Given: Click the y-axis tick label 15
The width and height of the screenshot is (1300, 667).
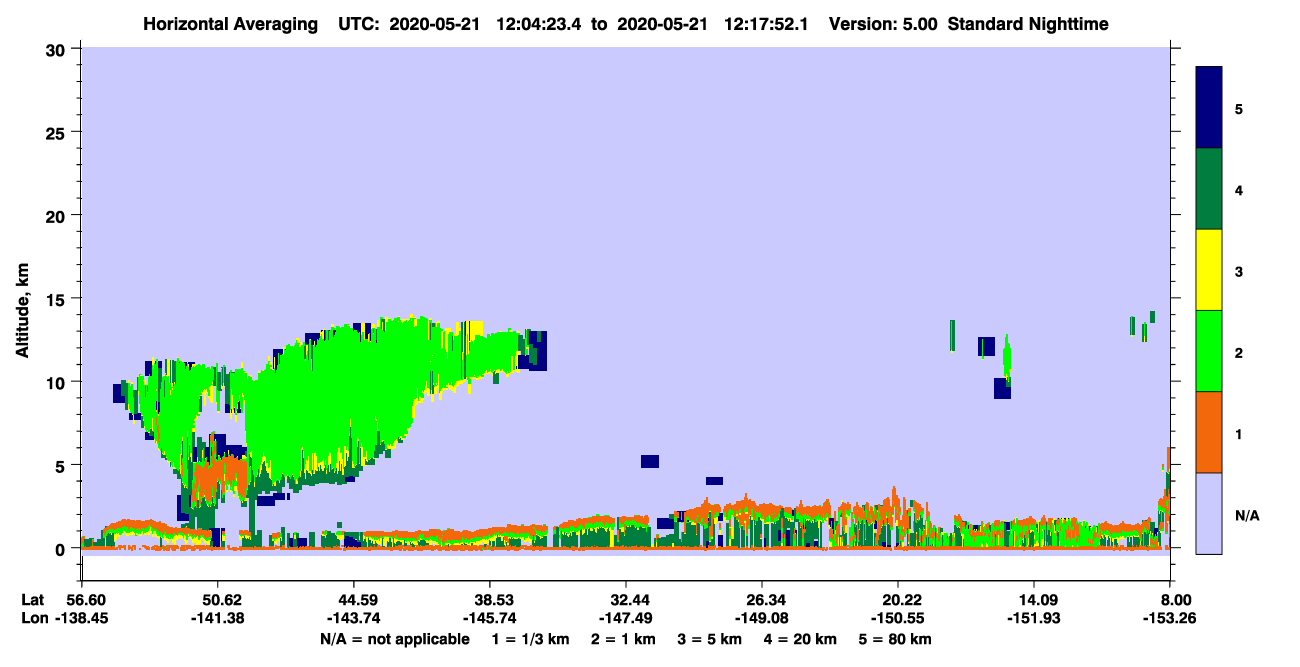Looking at the screenshot, I should [x=58, y=298].
